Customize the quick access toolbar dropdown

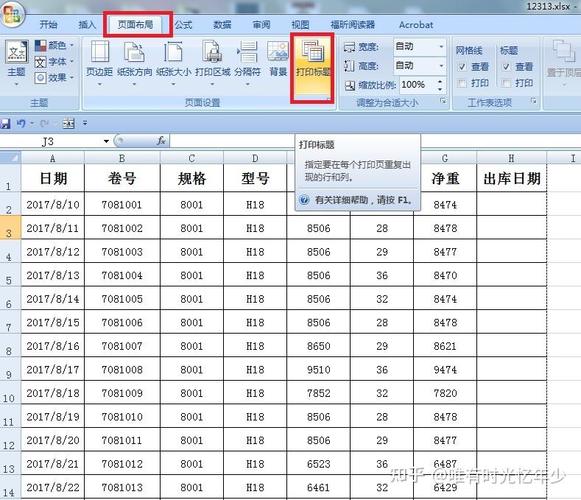[x=85, y=123]
